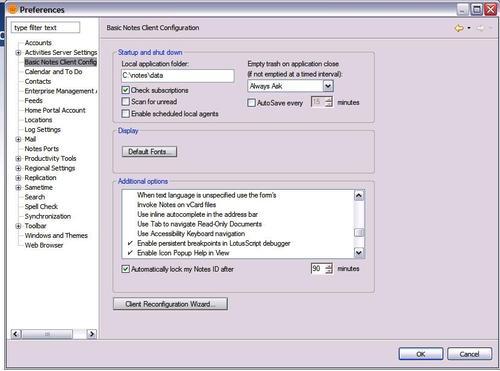Close the Preferences window

491,9
